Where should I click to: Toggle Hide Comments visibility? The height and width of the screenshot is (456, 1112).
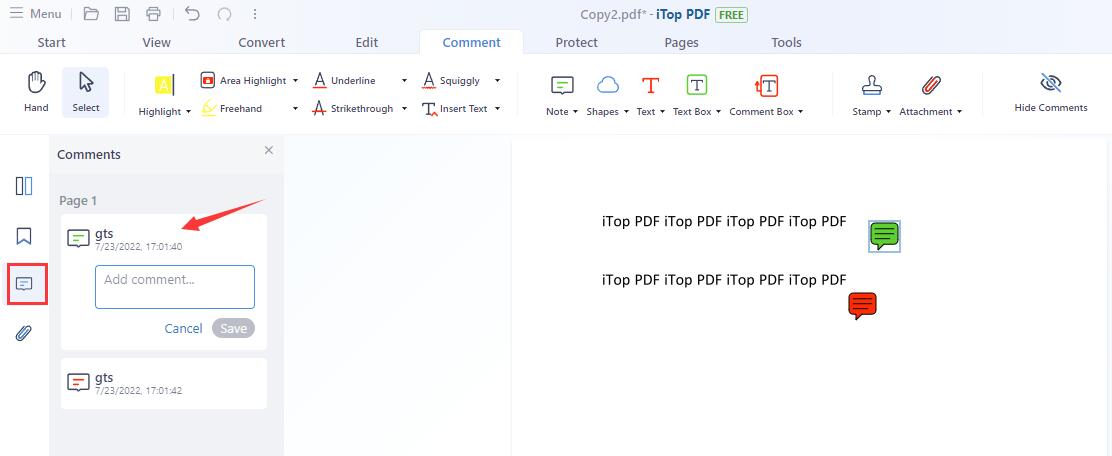(1050, 92)
